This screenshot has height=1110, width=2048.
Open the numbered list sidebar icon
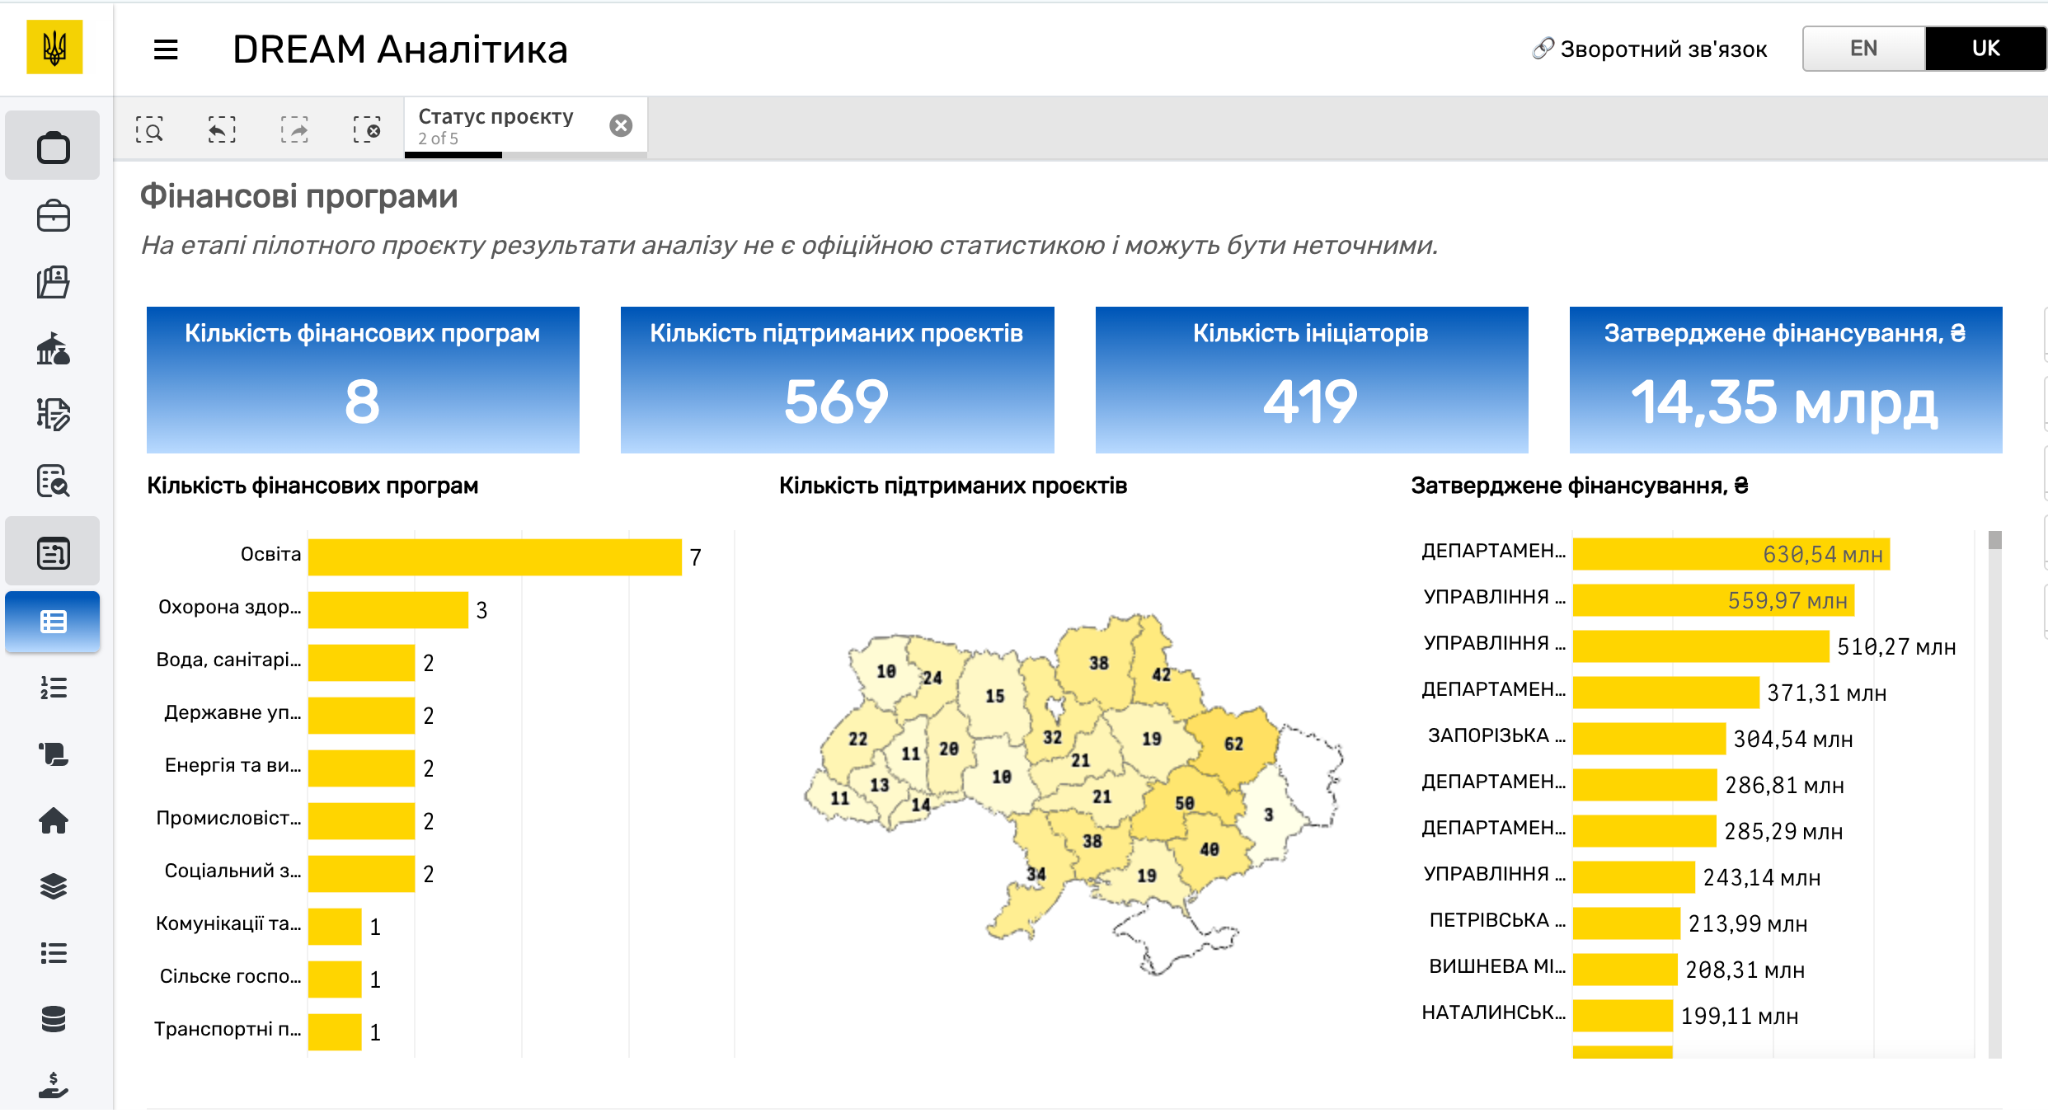point(53,688)
